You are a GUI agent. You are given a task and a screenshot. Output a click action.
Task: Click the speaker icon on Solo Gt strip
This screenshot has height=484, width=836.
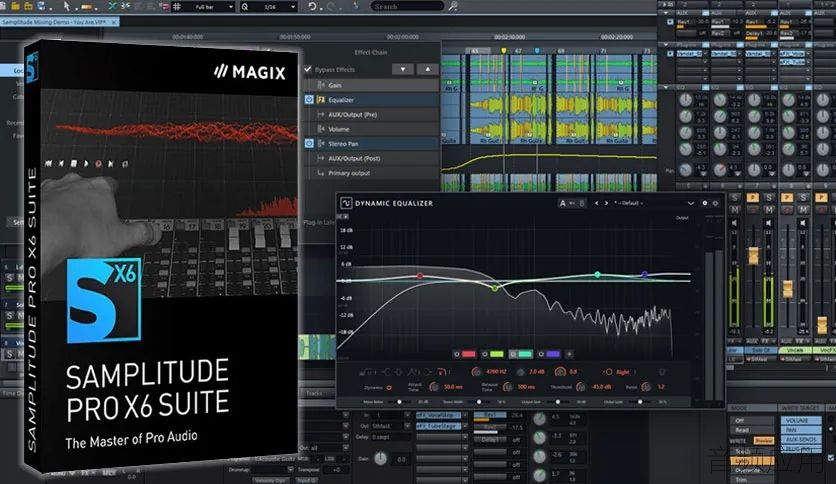[769, 223]
